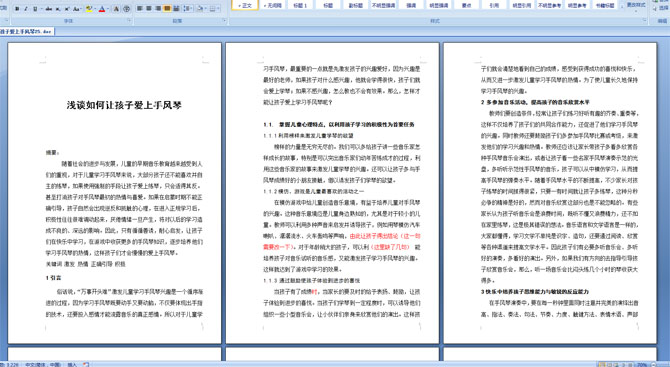
Task: Align paragraph text to the left
Action: (x=140, y=9)
